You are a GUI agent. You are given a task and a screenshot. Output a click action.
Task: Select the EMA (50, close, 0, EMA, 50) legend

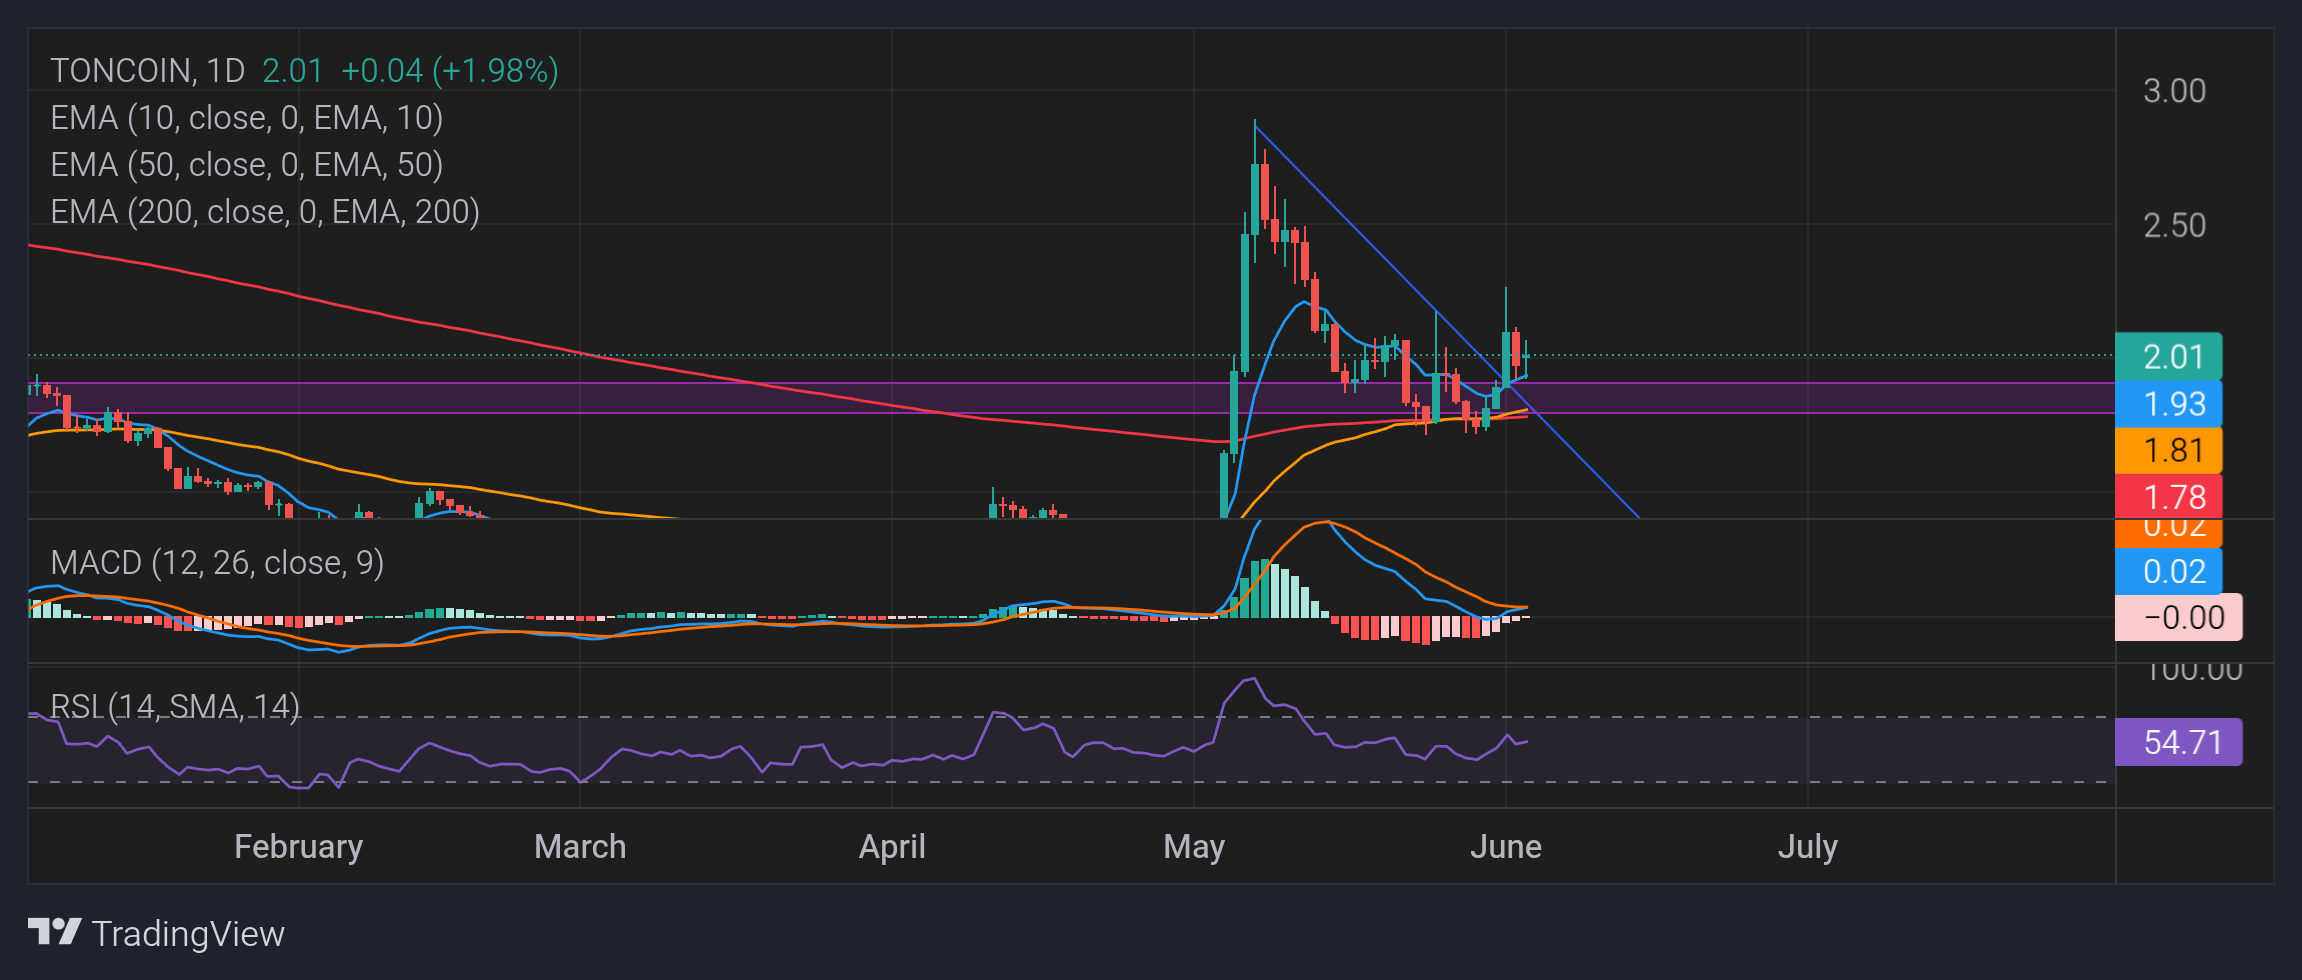point(247,165)
